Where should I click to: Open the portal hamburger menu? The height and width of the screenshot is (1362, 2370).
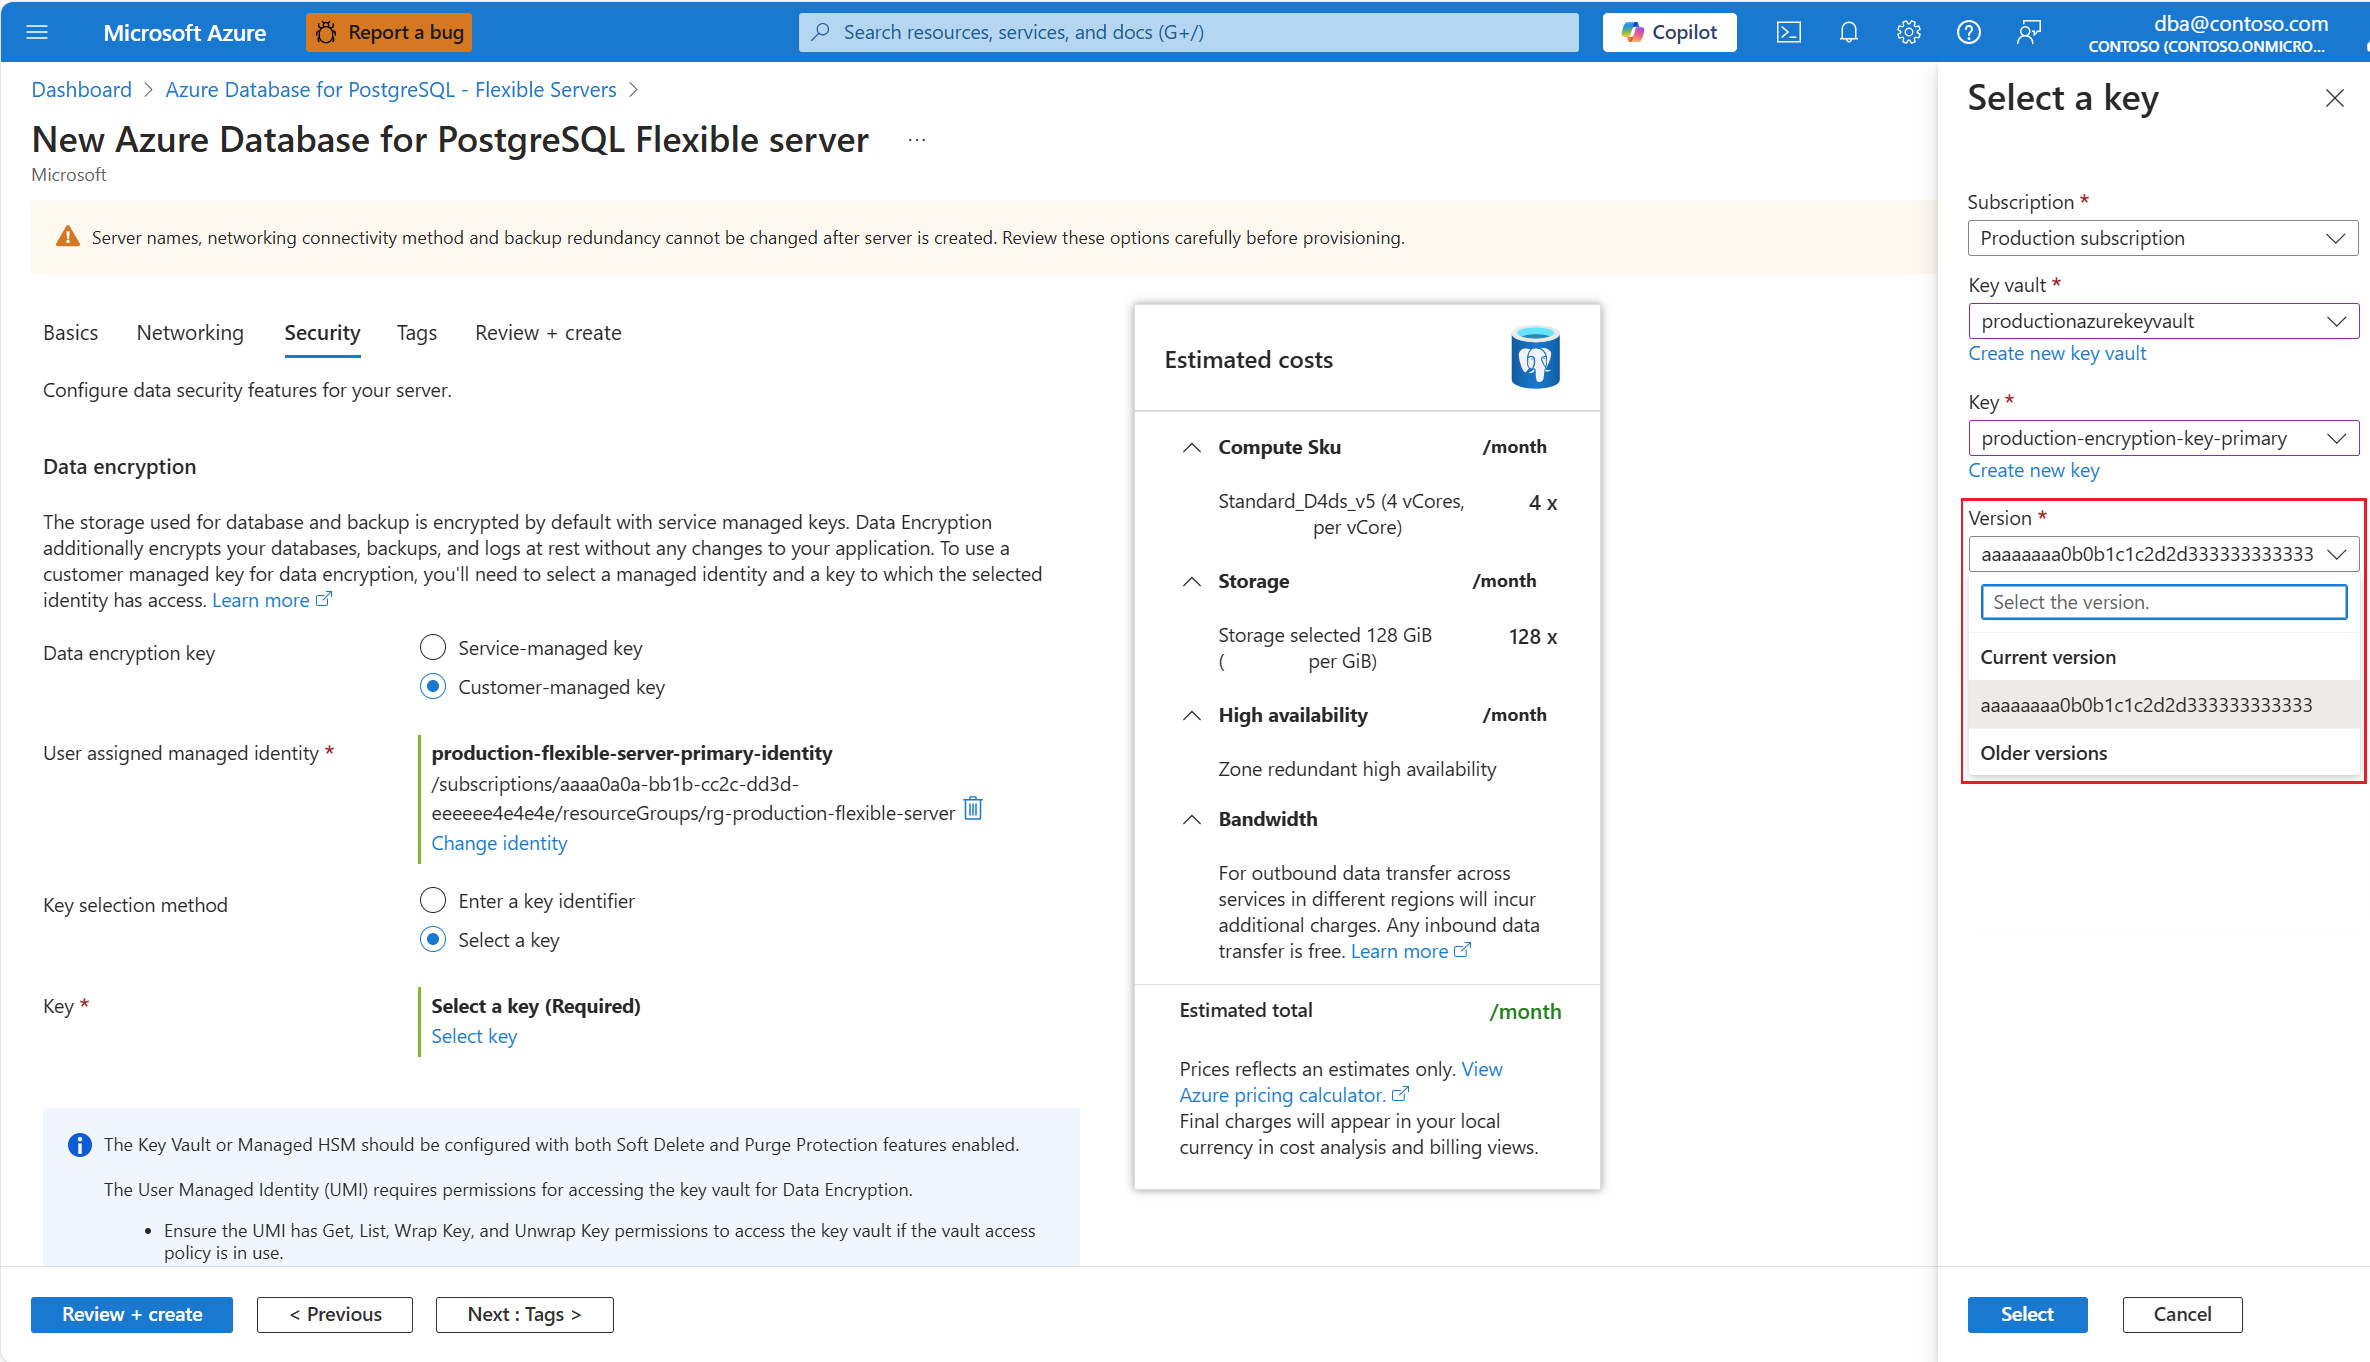coord(37,32)
